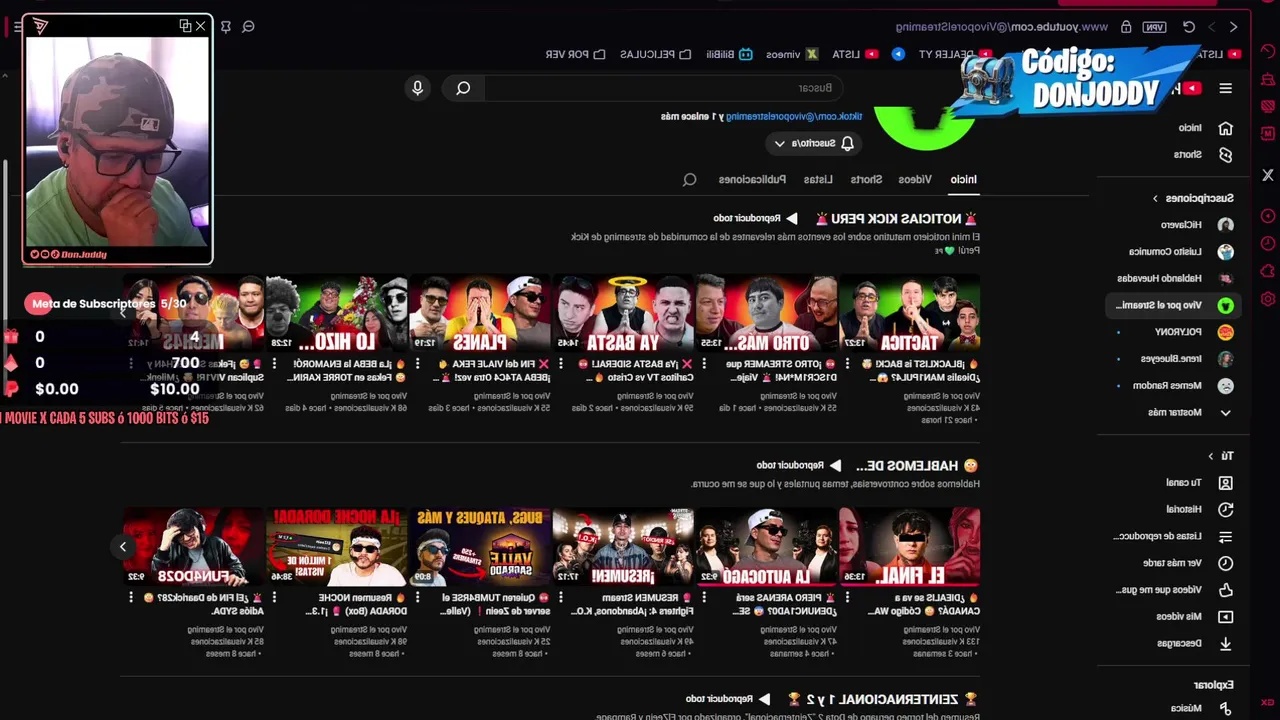Screen dimensions: 1280x720
Task: Click the padlock site info icon
Action: coord(1126,27)
